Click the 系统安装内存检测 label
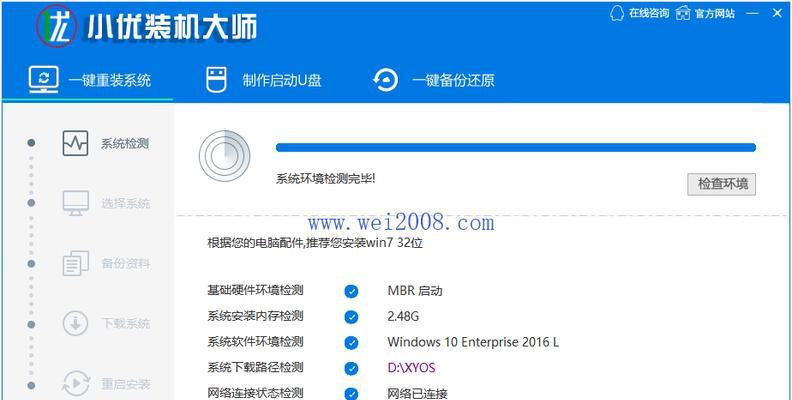 255,316
